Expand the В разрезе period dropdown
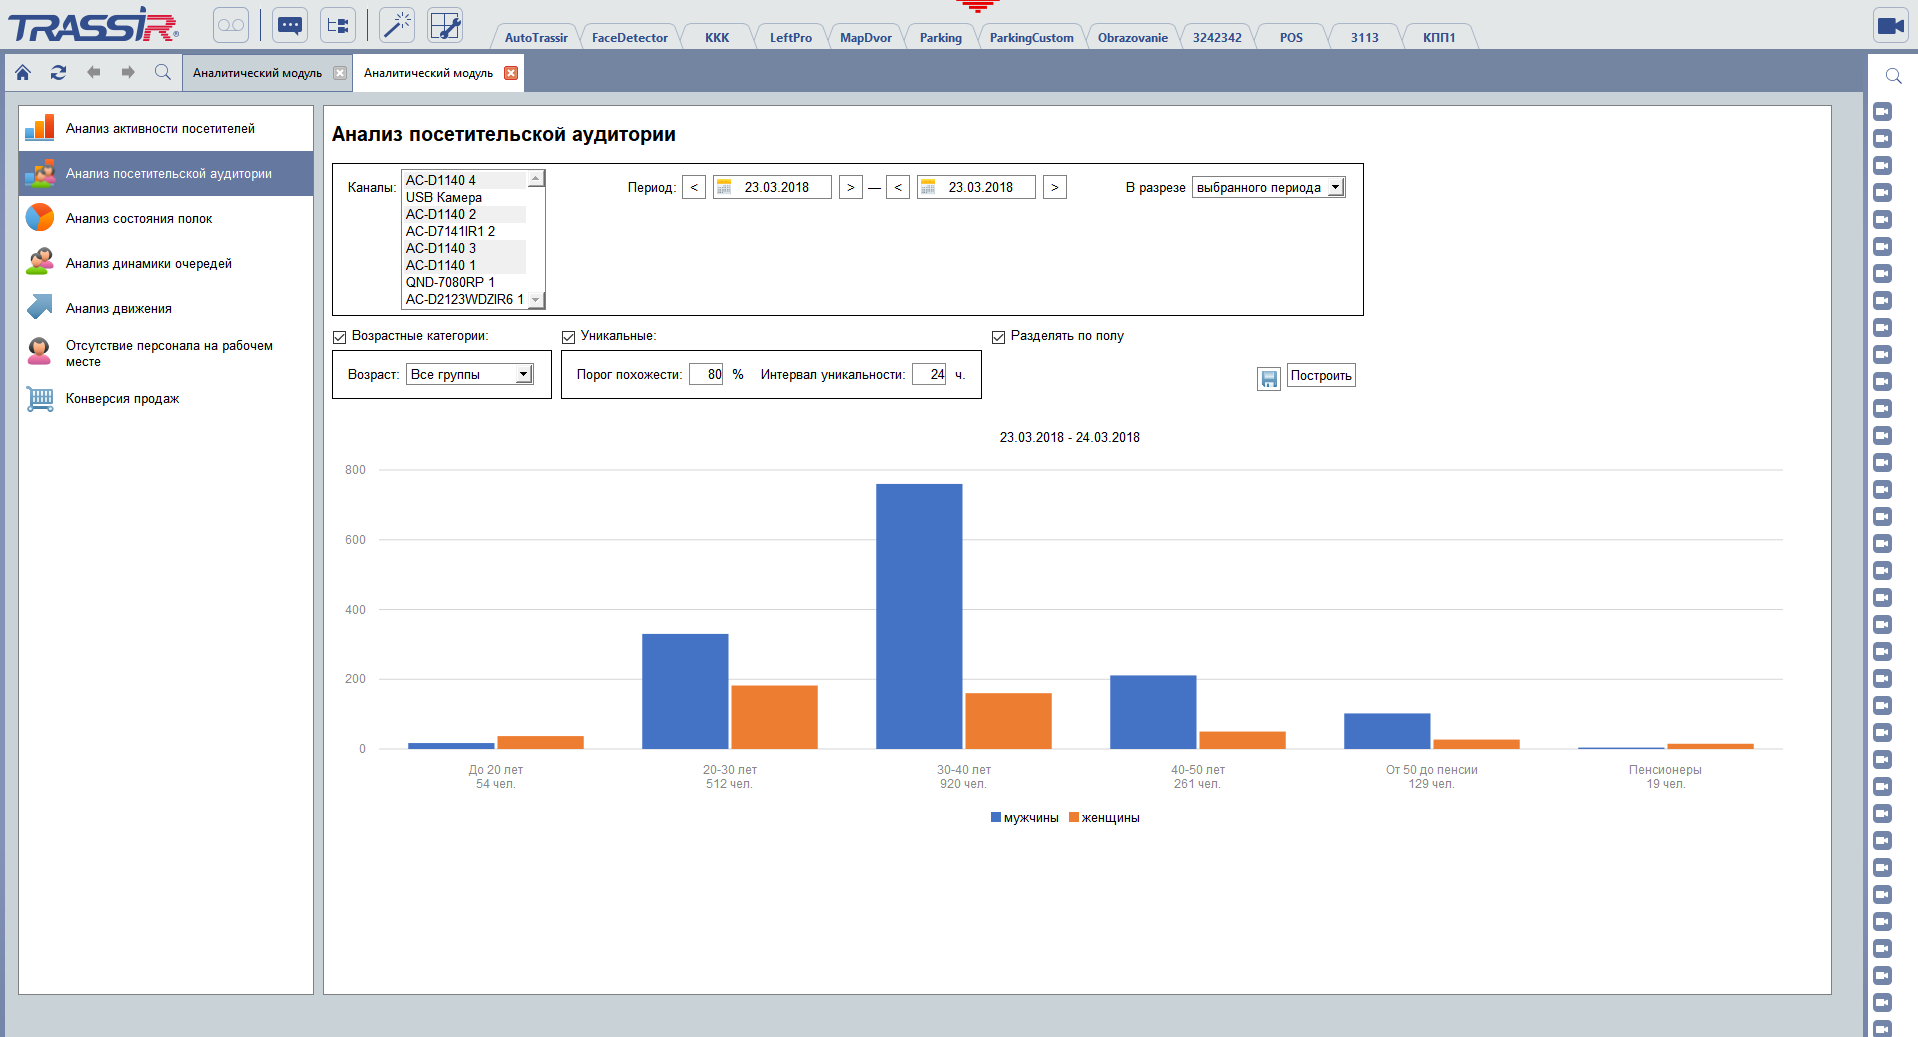Image resolution: width=1918 pixels, height=1037 pixels. pyautogui.click(x=1337, y=187)
